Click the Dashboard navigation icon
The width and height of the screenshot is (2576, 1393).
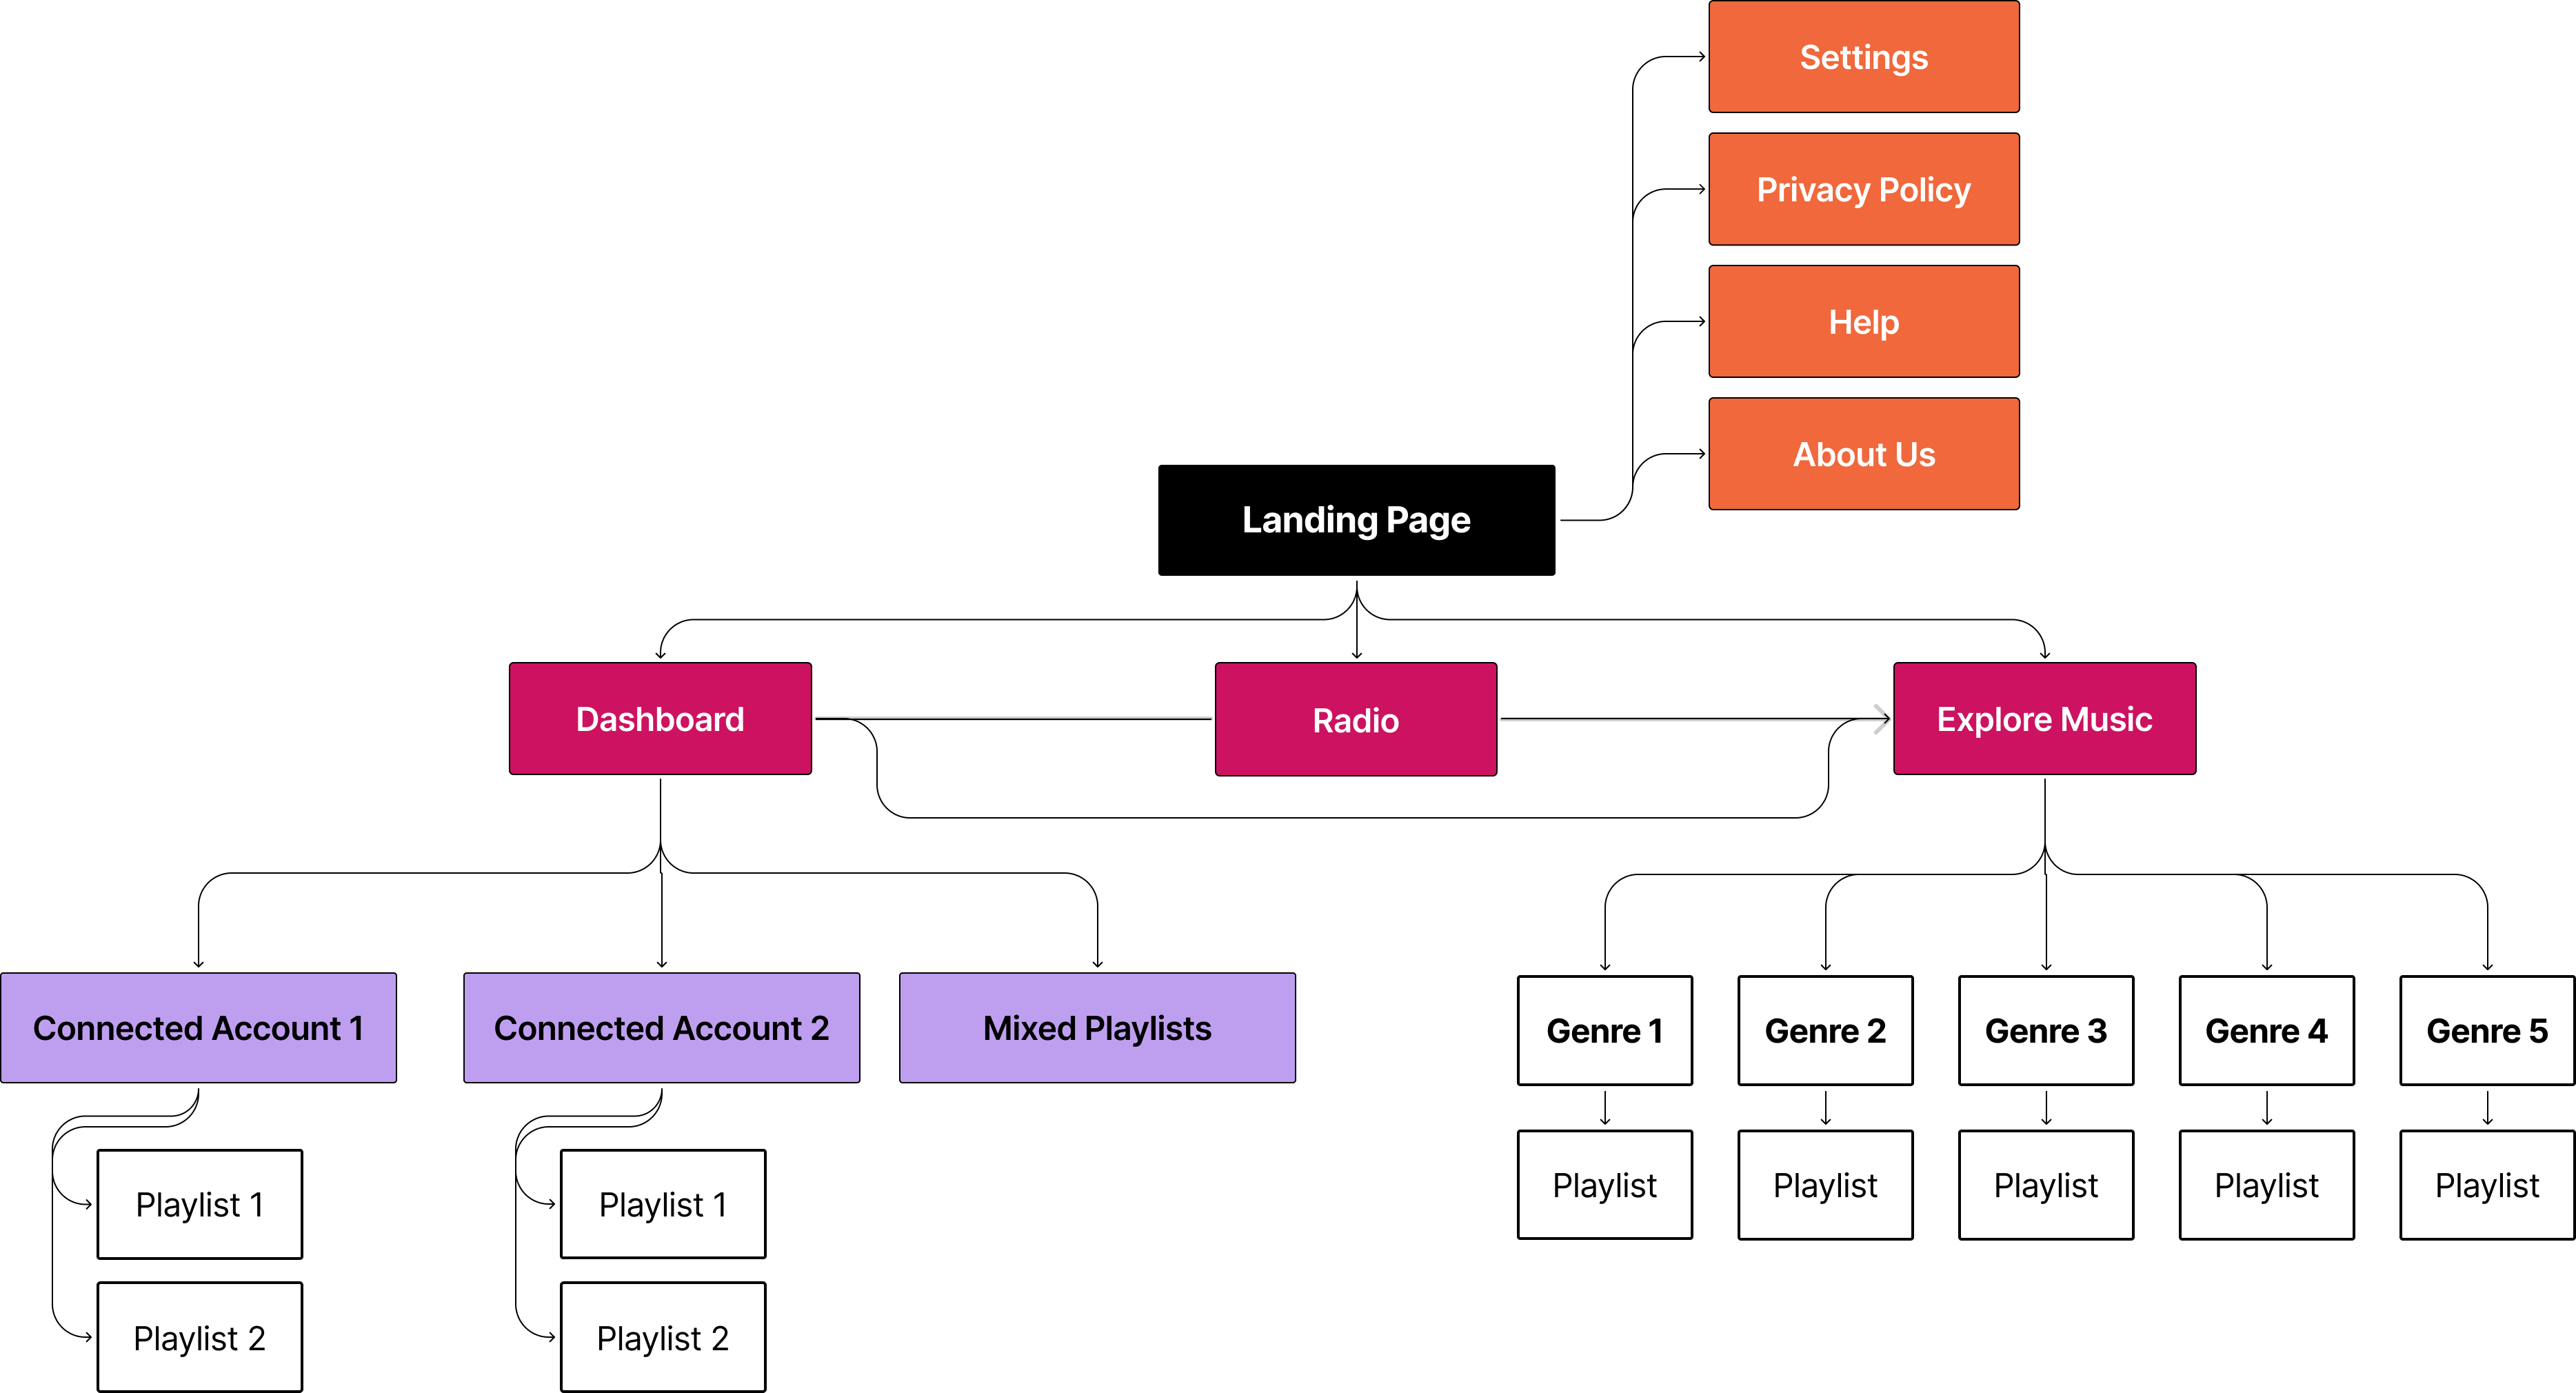click(662, 717)
